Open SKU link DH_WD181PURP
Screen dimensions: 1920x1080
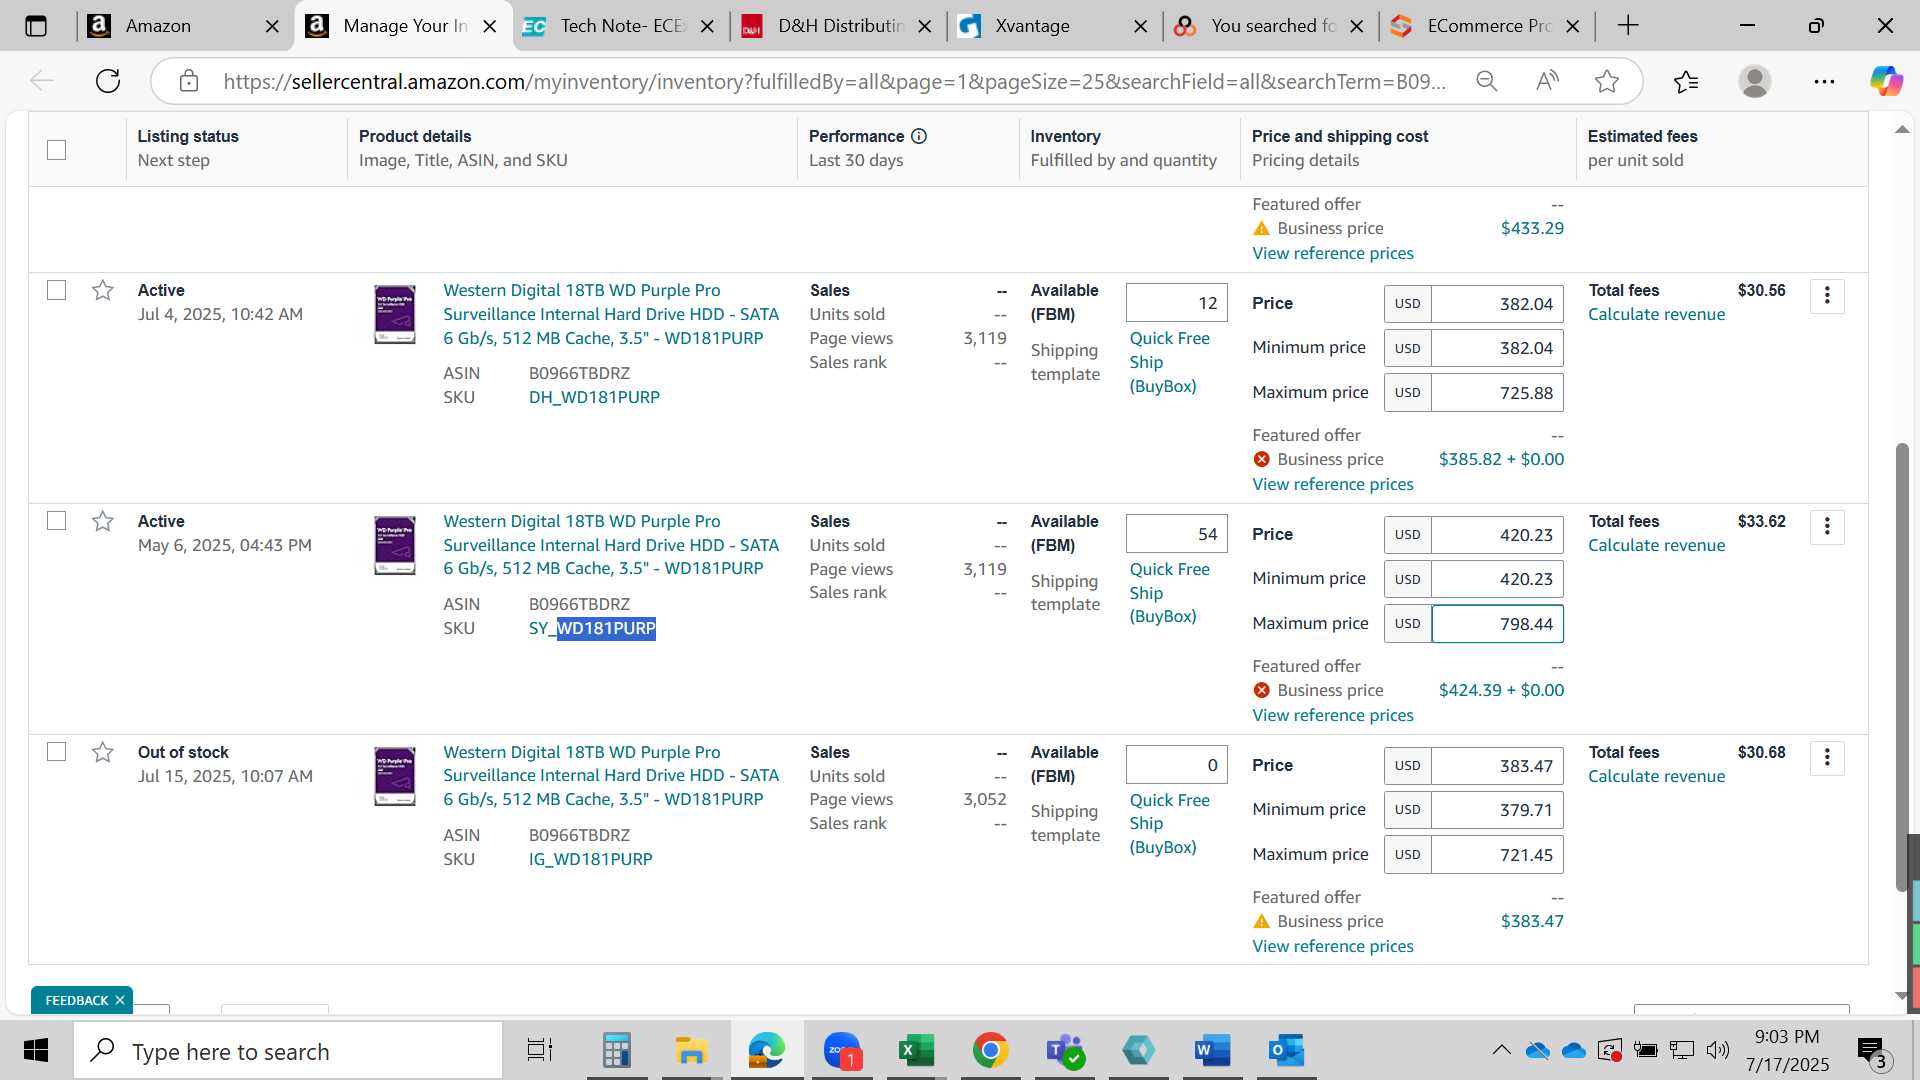(594, 397)
